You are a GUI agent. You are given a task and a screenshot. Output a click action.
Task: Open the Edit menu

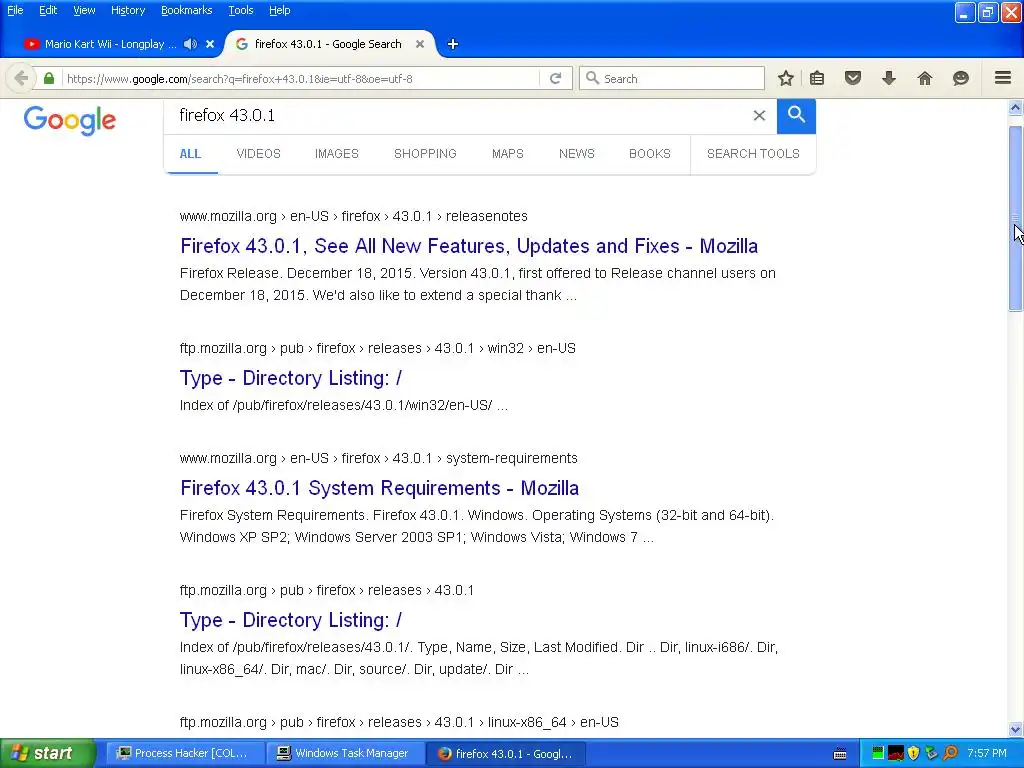point(48,10)
